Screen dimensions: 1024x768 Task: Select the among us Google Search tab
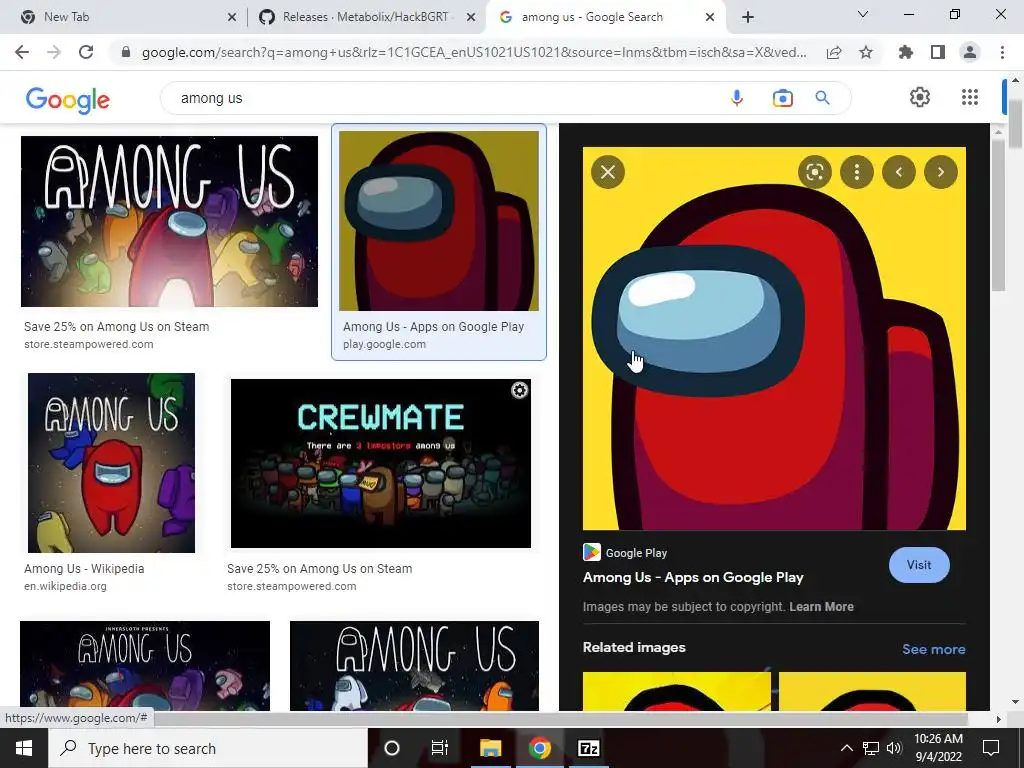604,17
